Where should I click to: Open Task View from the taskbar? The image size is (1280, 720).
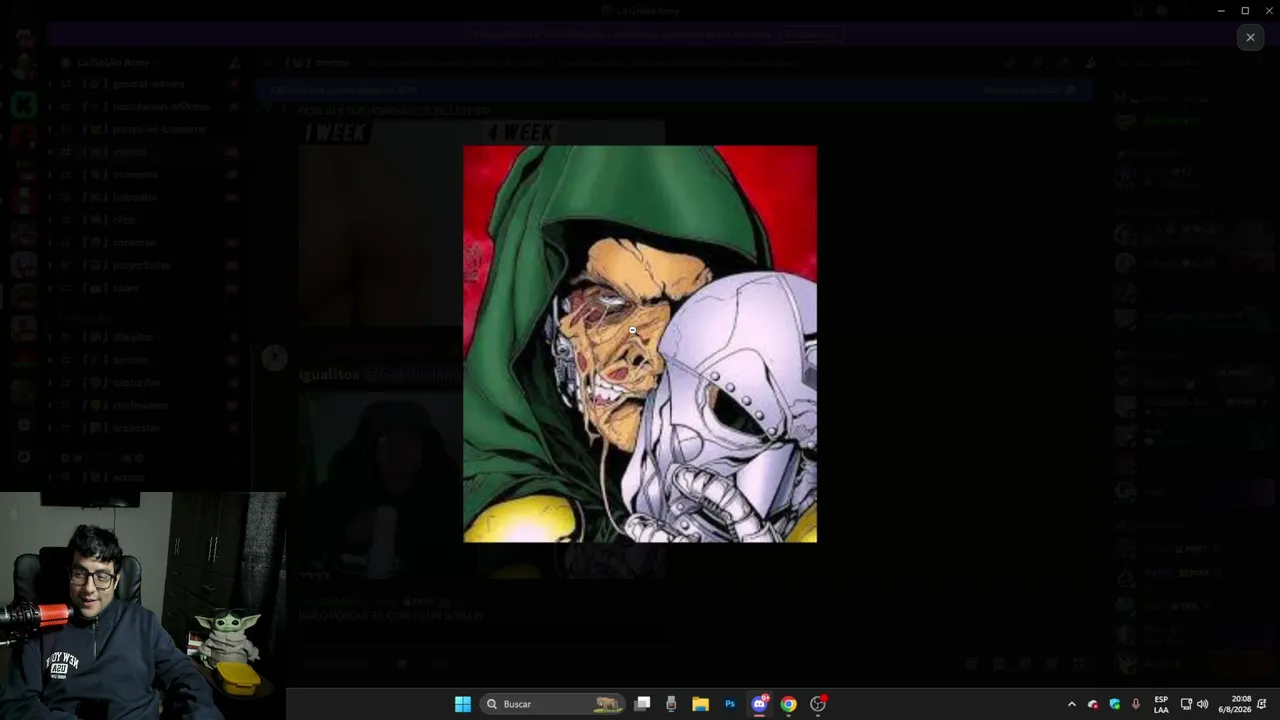tap(643, 704)
